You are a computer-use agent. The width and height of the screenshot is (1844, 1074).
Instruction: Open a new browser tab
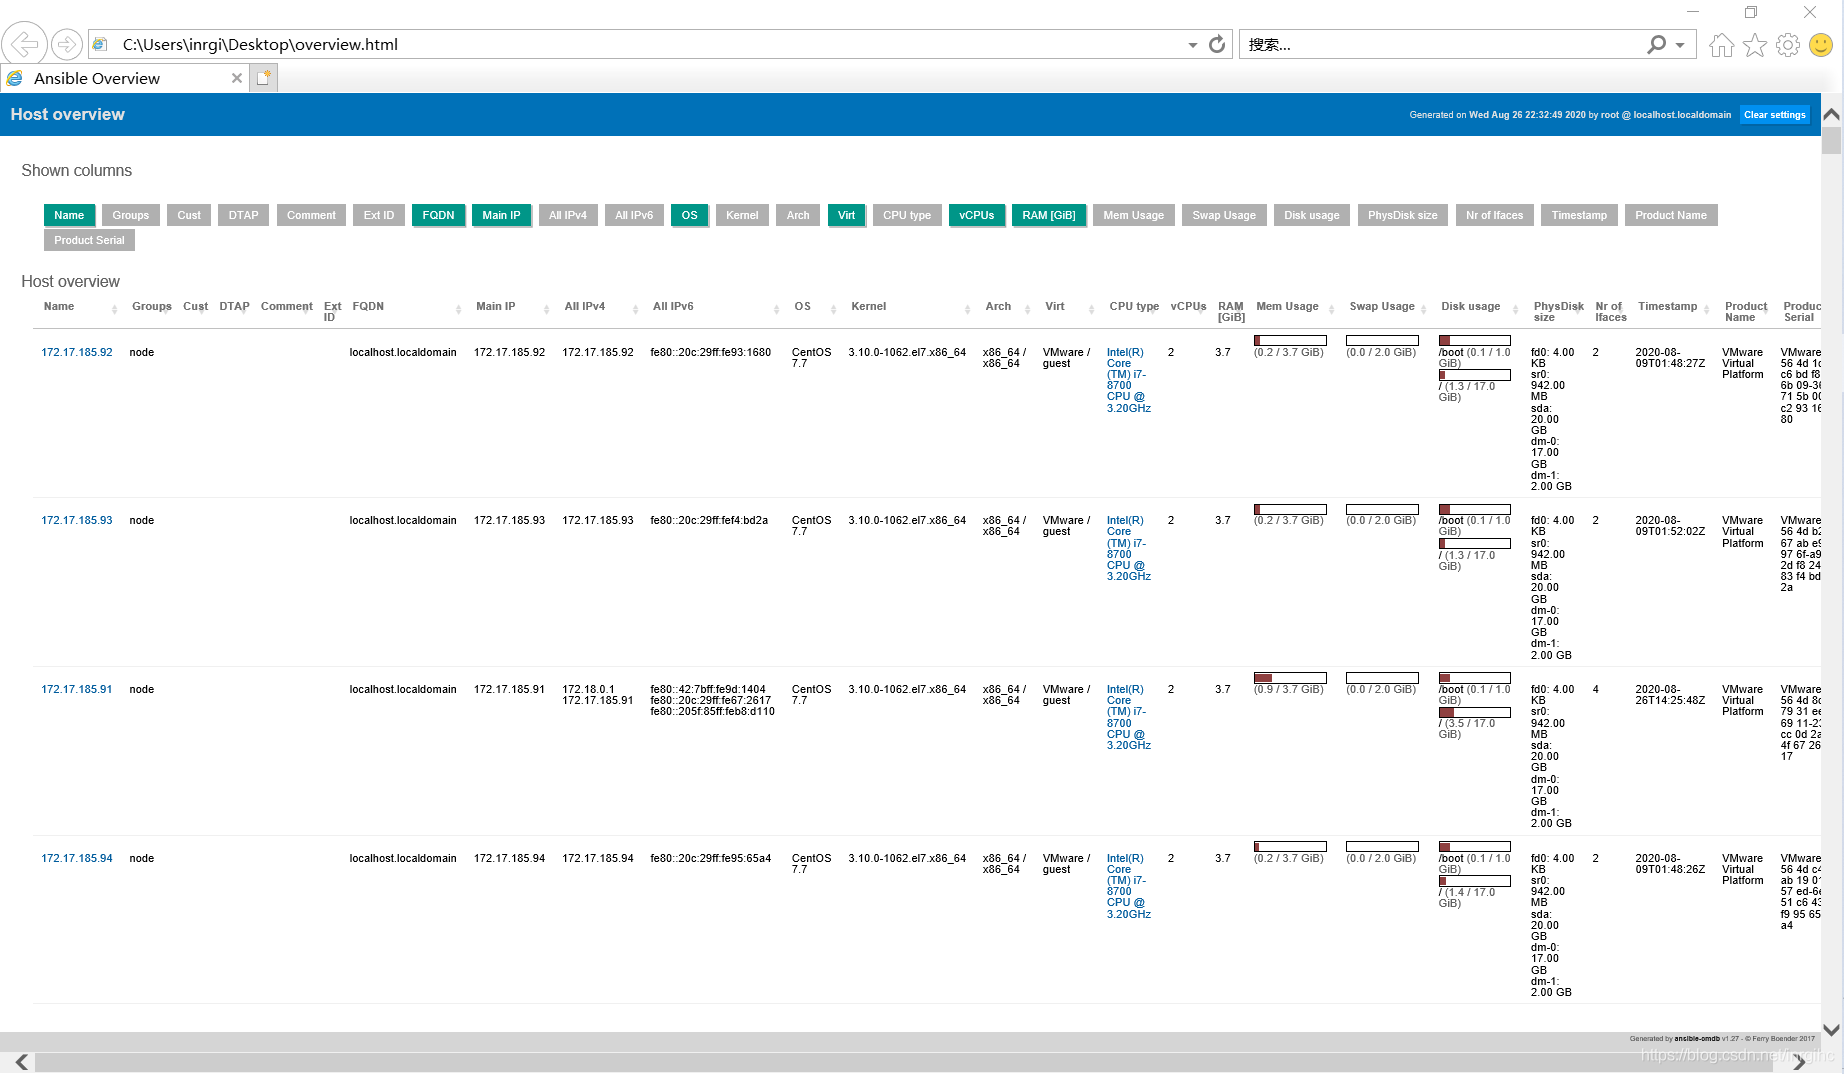264,78
